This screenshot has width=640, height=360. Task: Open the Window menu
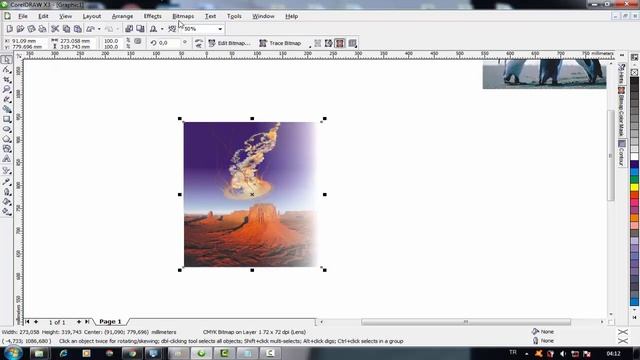click(x=263, y=16)
